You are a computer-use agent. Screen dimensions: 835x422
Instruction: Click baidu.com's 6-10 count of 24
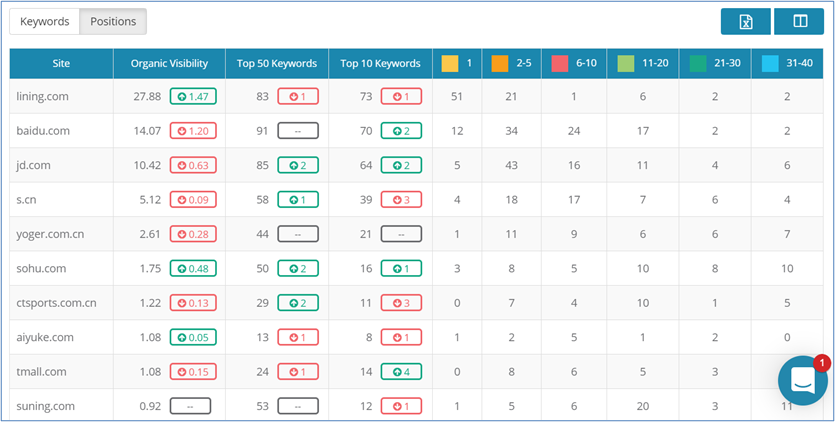click(574, 131)
